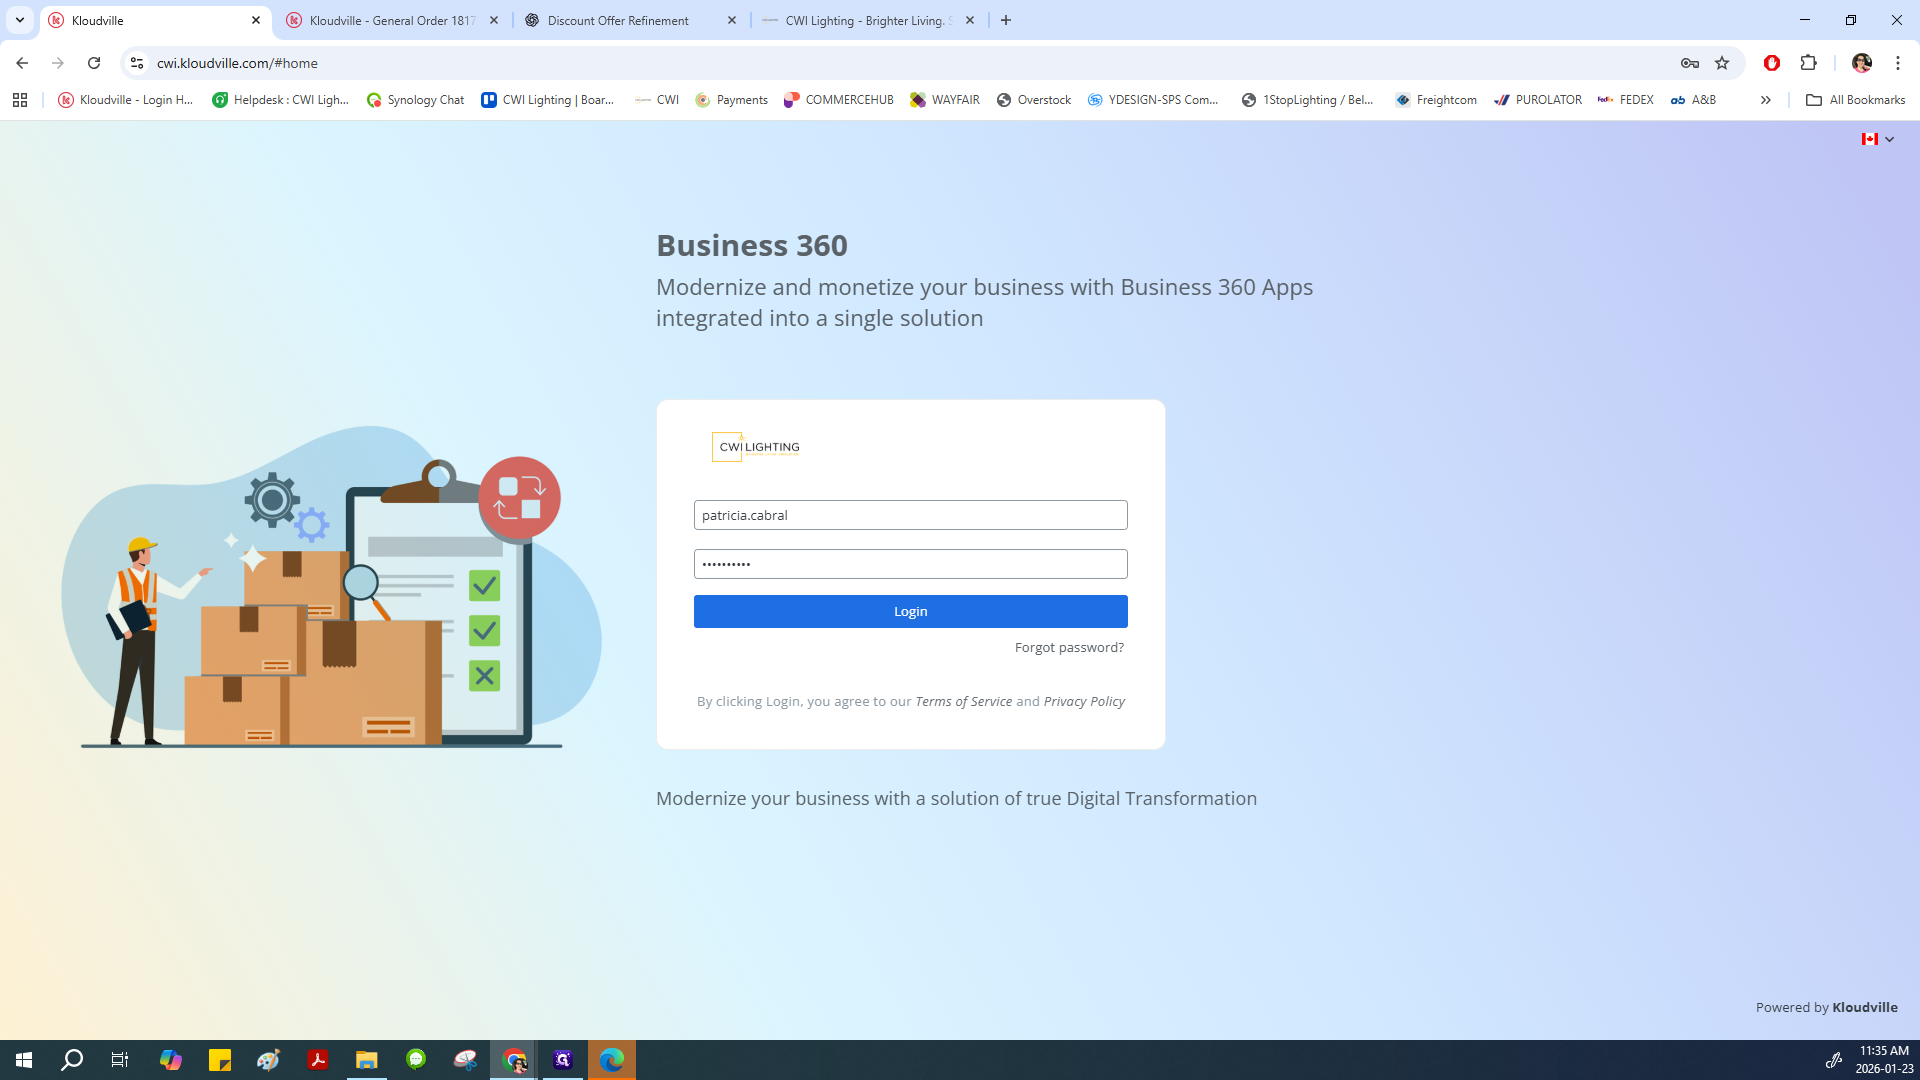Open the Extensions puzzle icon

pos(1808,63)
